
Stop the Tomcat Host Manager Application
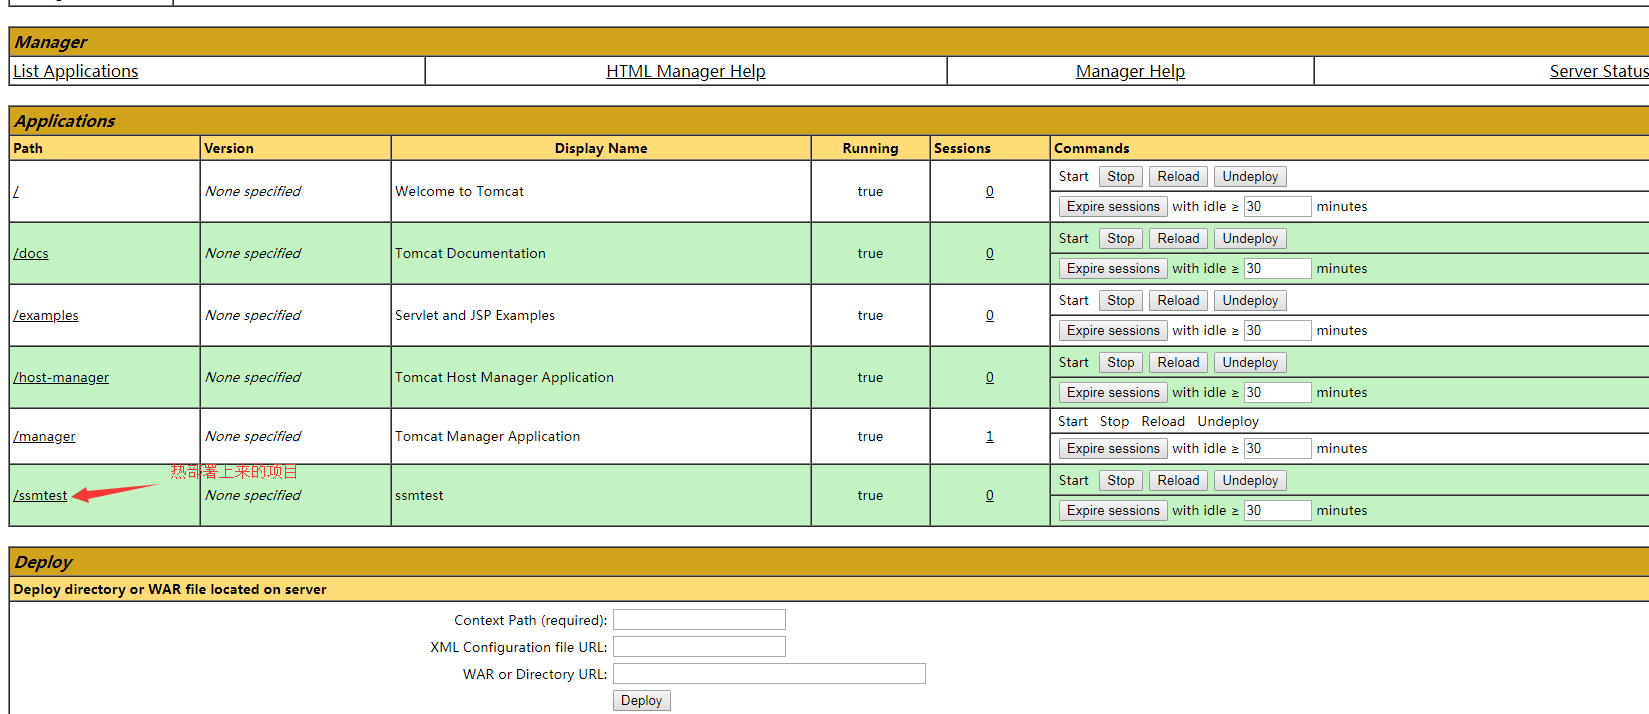[1121, 362]
